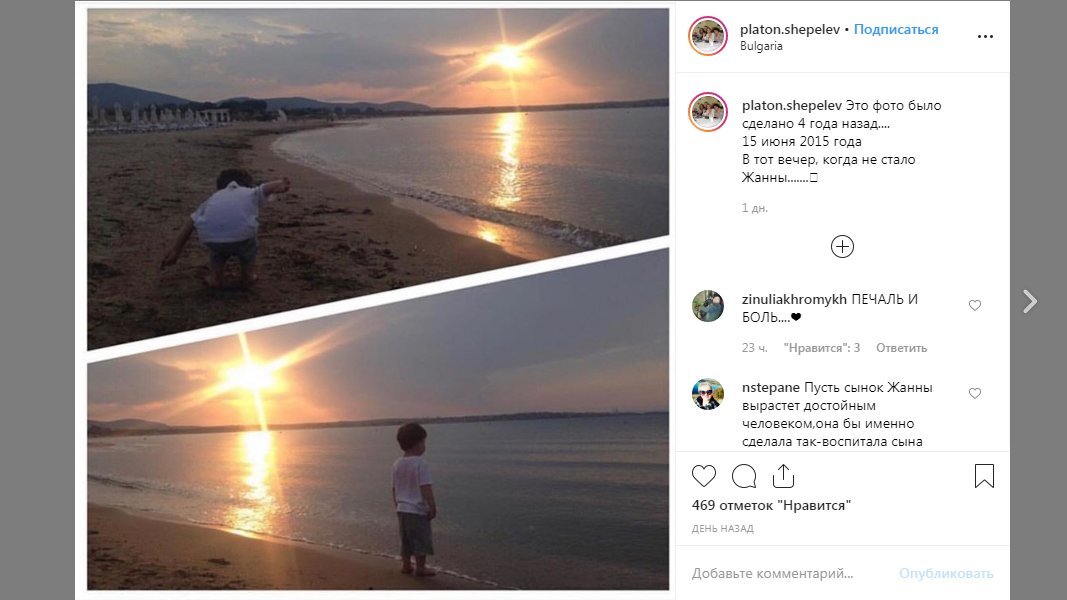Open the three-dot post options menu

[986, 37]
